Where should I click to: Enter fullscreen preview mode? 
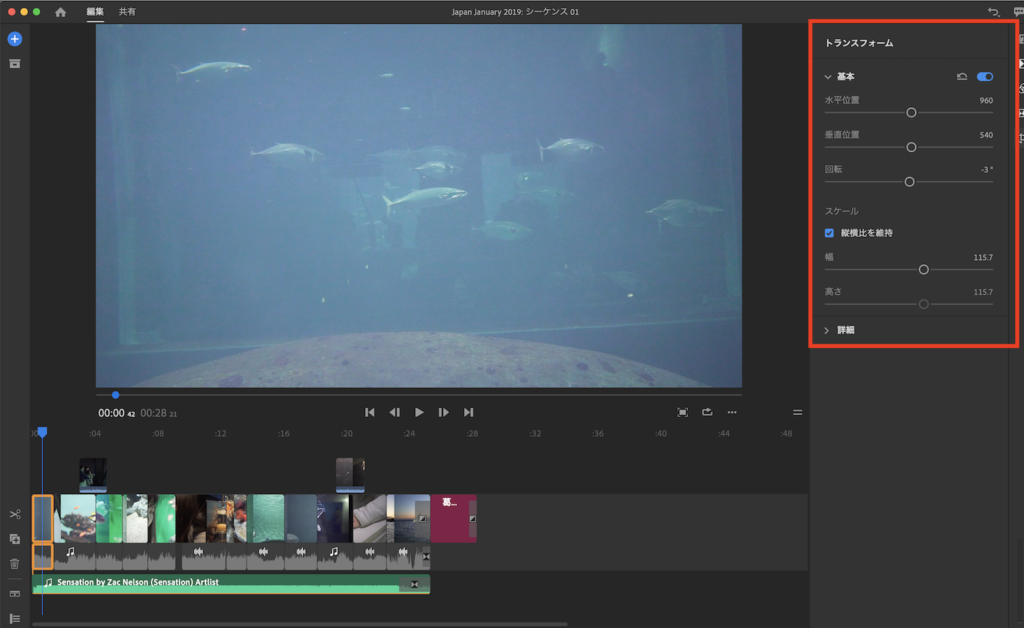point(683,412)
